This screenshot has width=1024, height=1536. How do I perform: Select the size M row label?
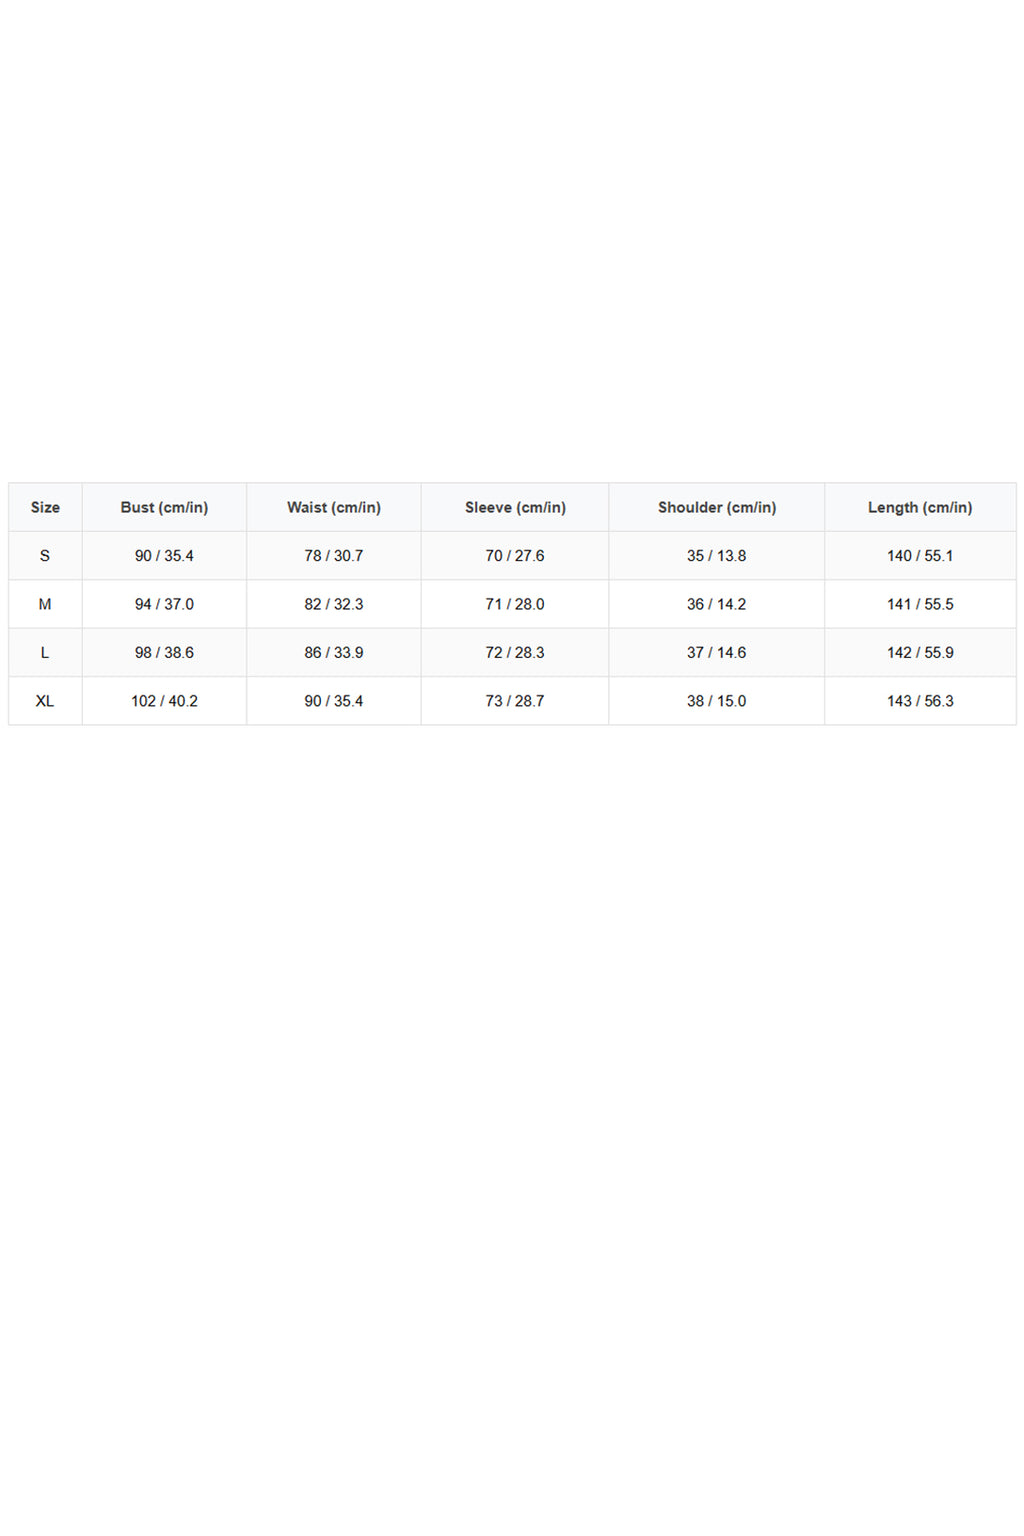pyautogui.click(x=45, y=604)
